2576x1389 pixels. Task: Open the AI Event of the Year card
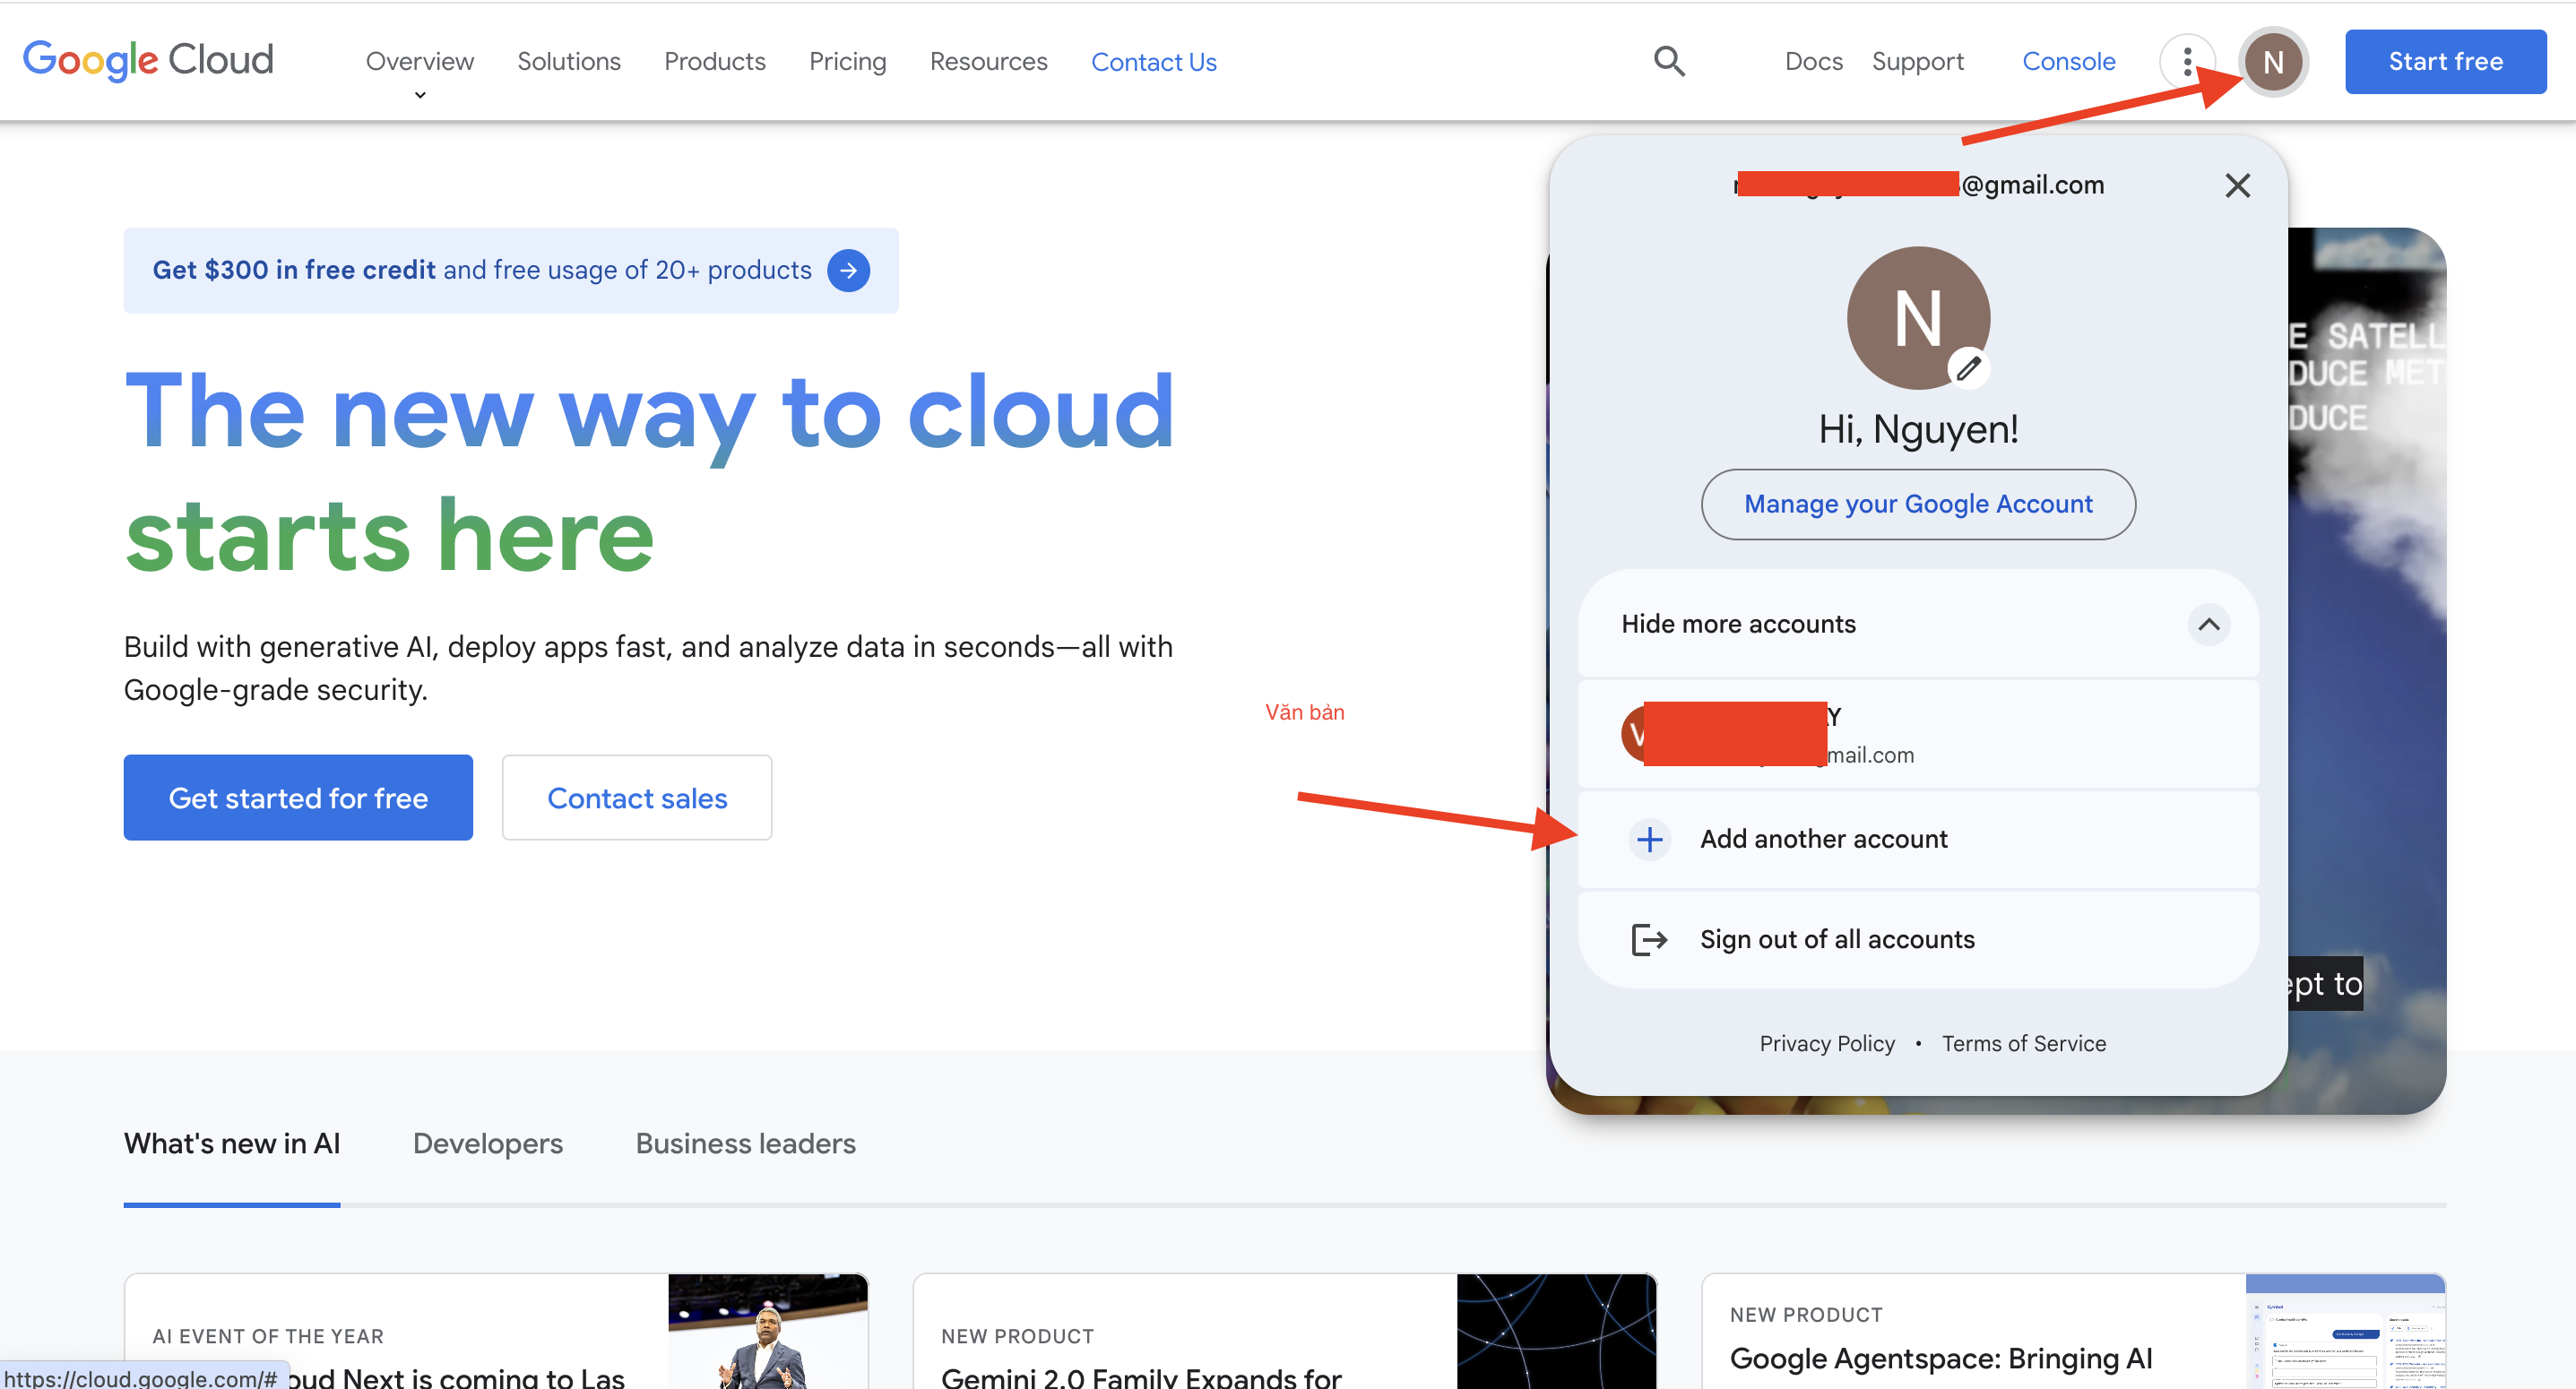tap(496, 1332)
